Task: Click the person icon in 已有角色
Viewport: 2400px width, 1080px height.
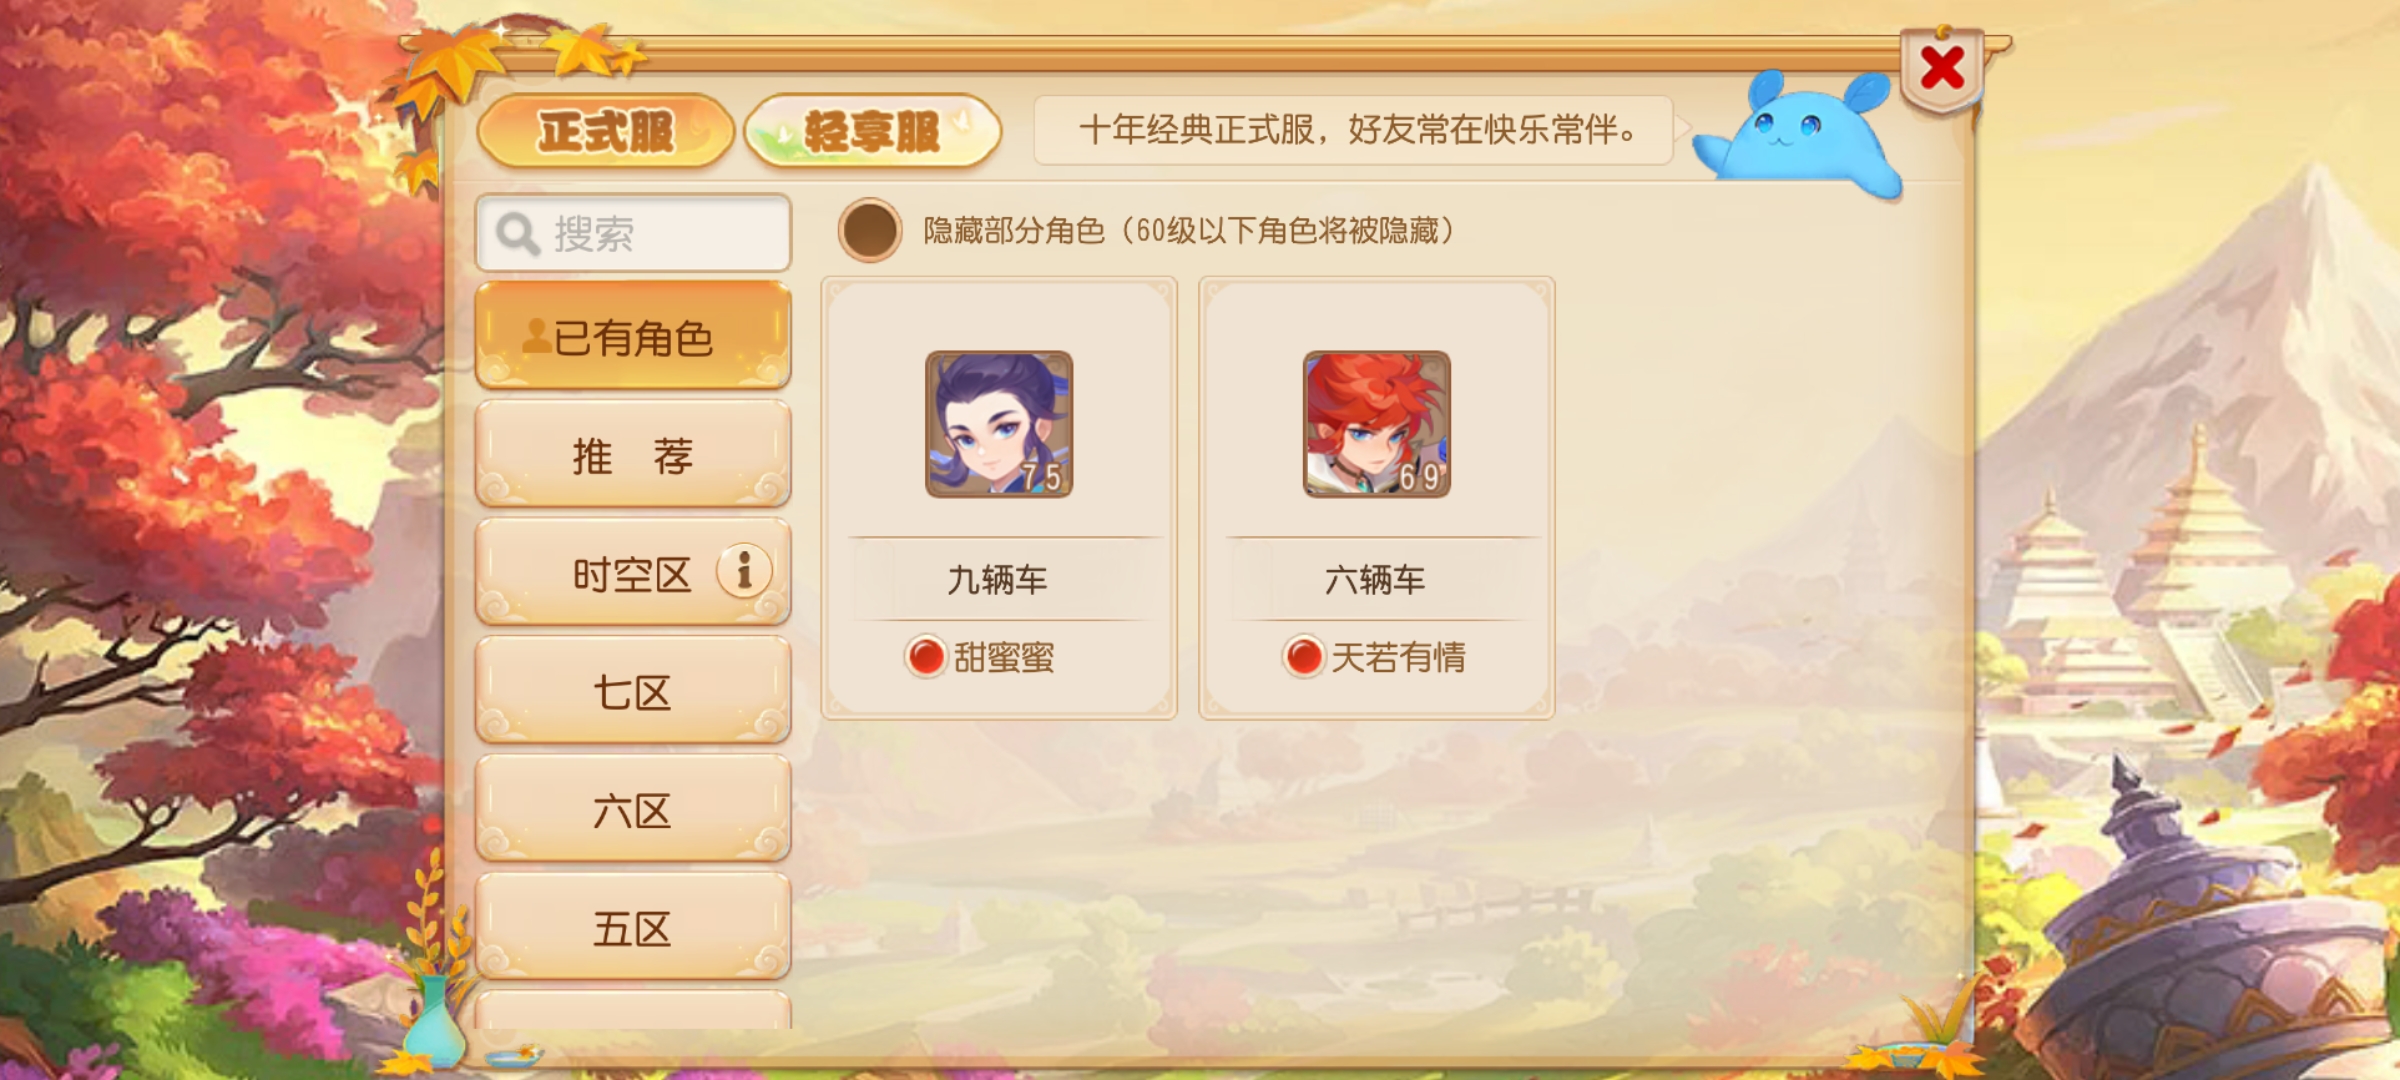Action: tap(536, 337)
